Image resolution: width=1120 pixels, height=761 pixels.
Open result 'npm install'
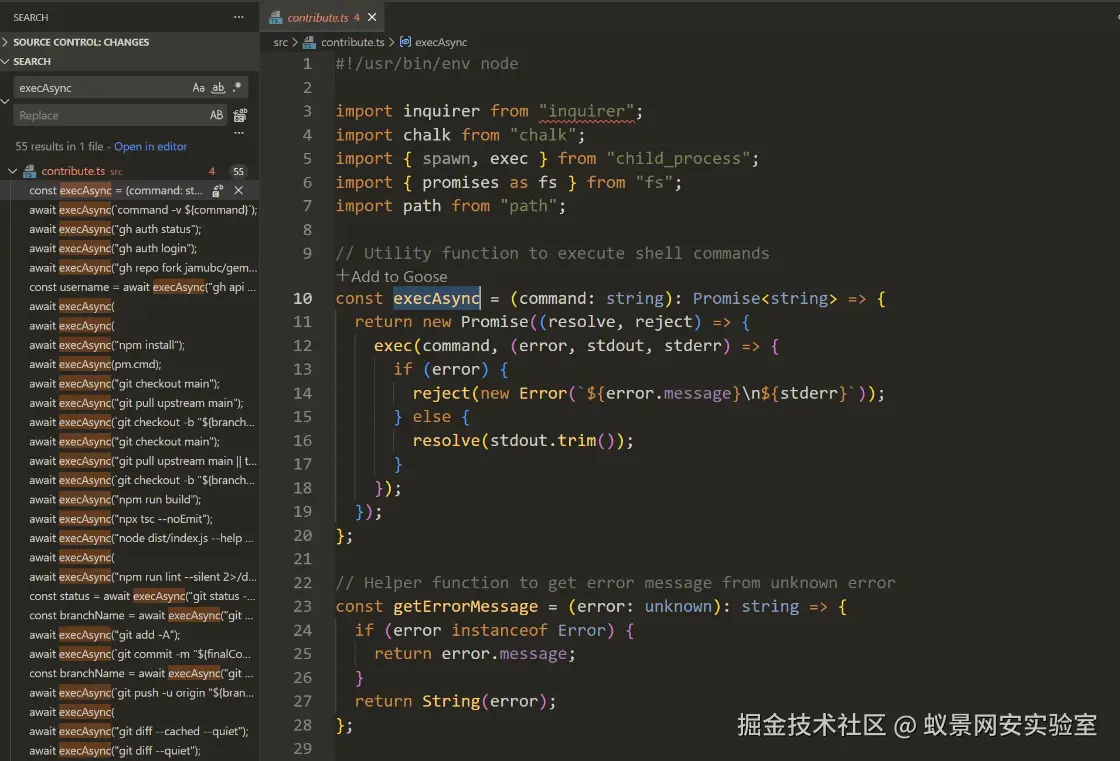point(107,344)
